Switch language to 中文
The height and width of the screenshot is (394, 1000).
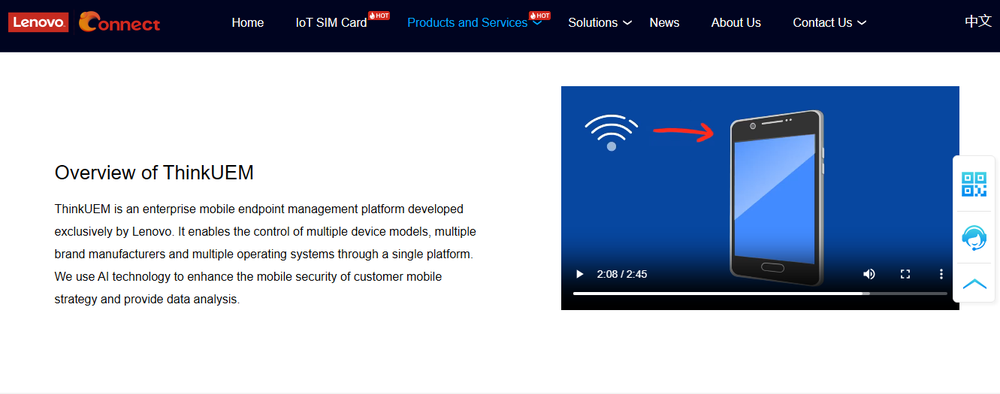pos(978,22)
